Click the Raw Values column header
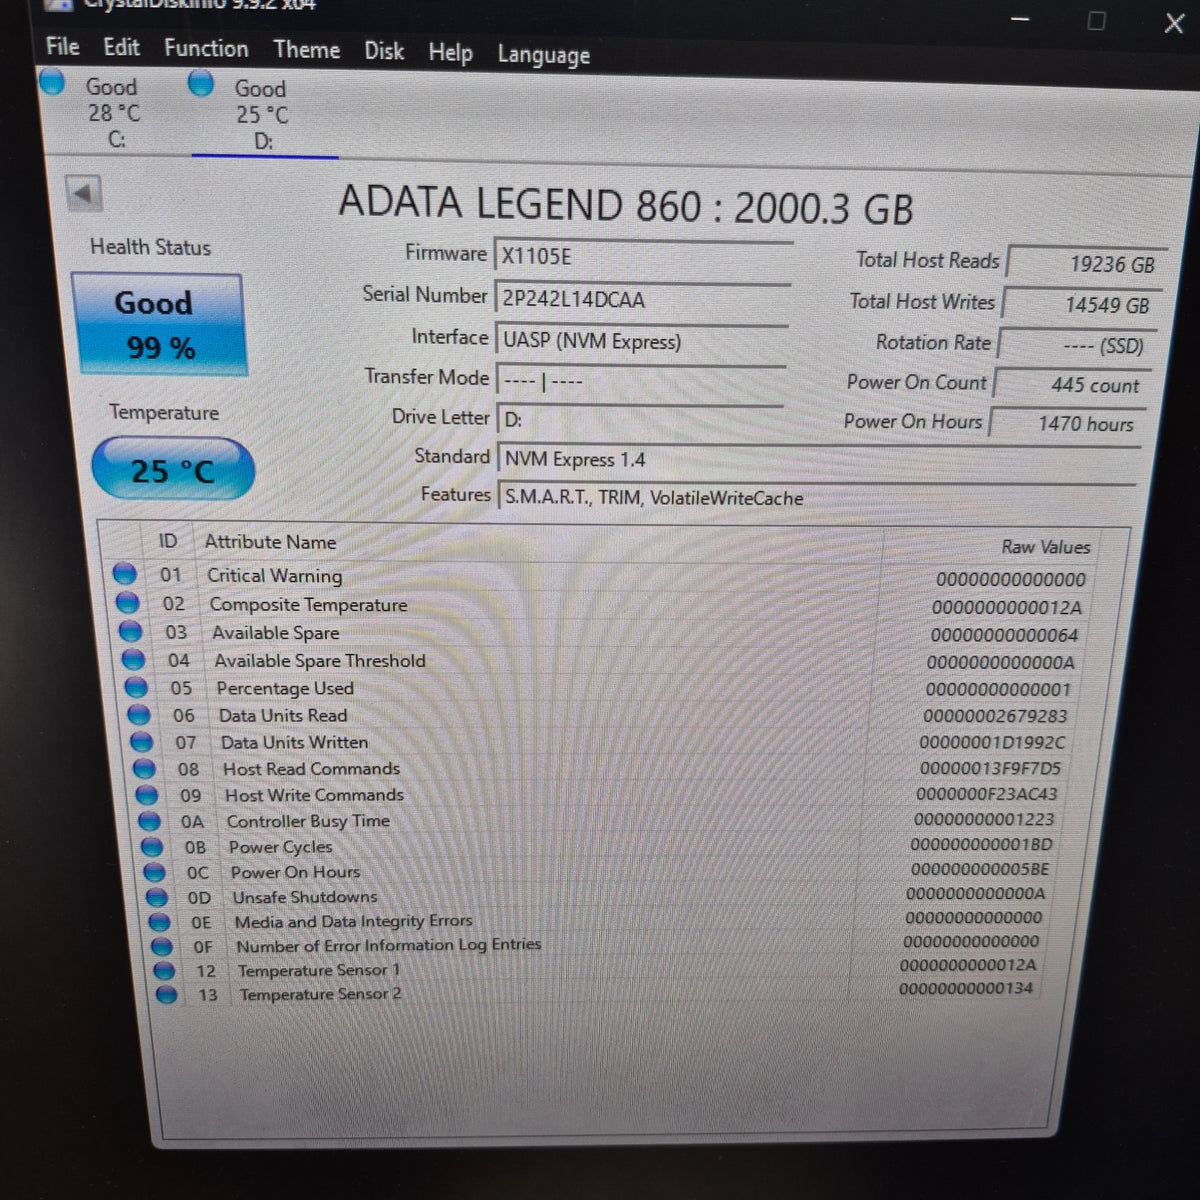Screen dimensions: 1200x1200 pyautogui.click(x=1046, y=547)
